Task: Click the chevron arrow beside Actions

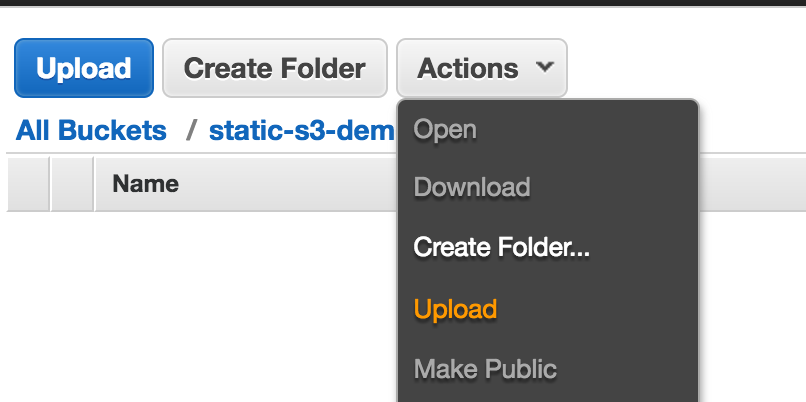Action: pos(544,66)
